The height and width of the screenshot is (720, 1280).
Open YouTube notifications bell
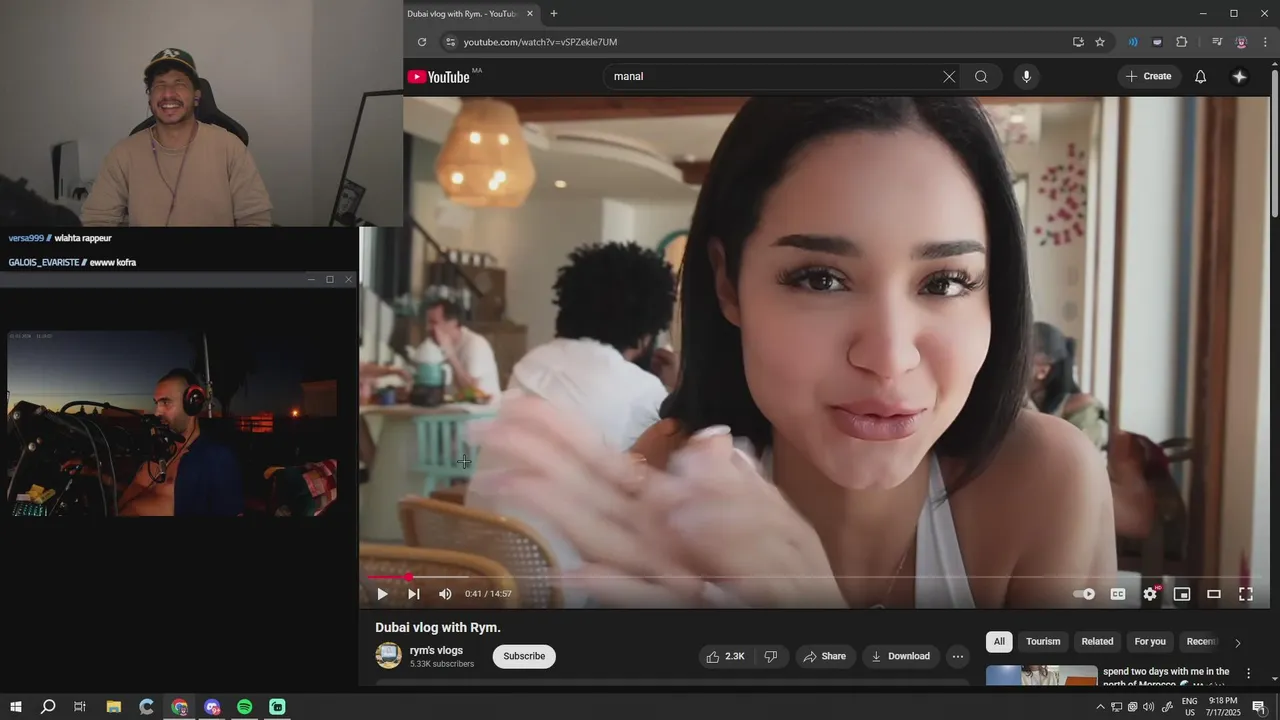pos(1201,77)
